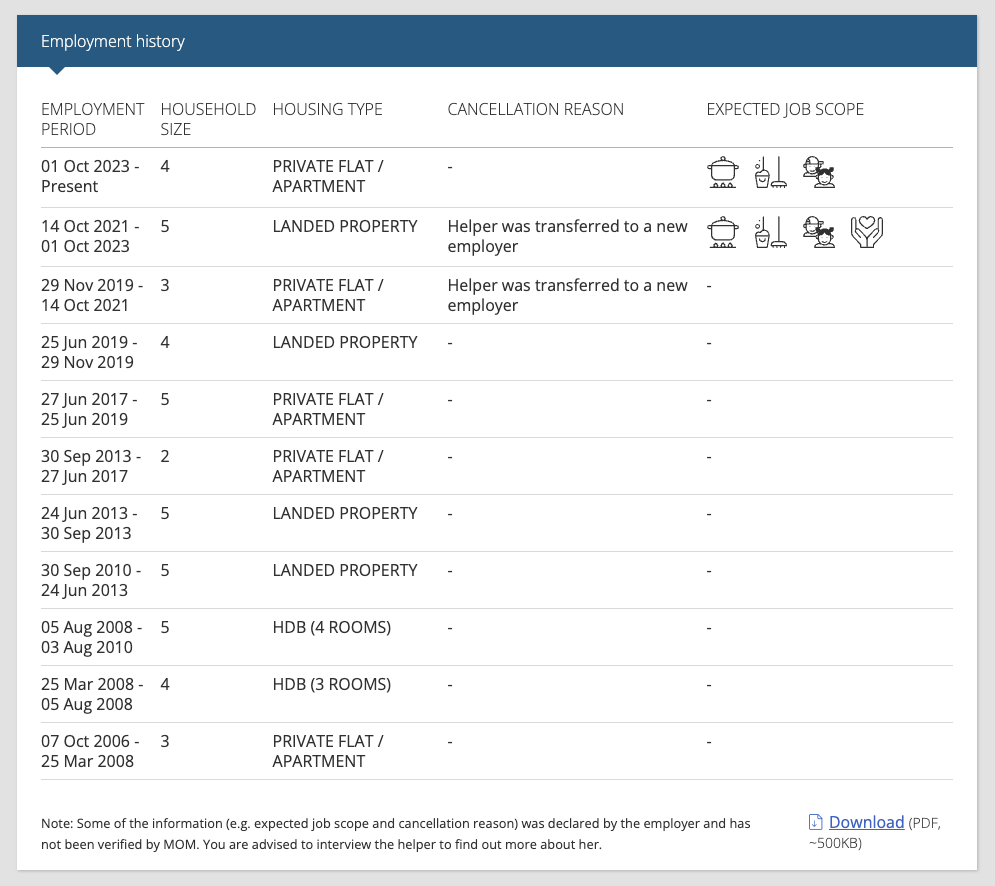This screenshot has width=995, height=886.
Task: Click the Employment history section header
Action: tap(497, 41)
